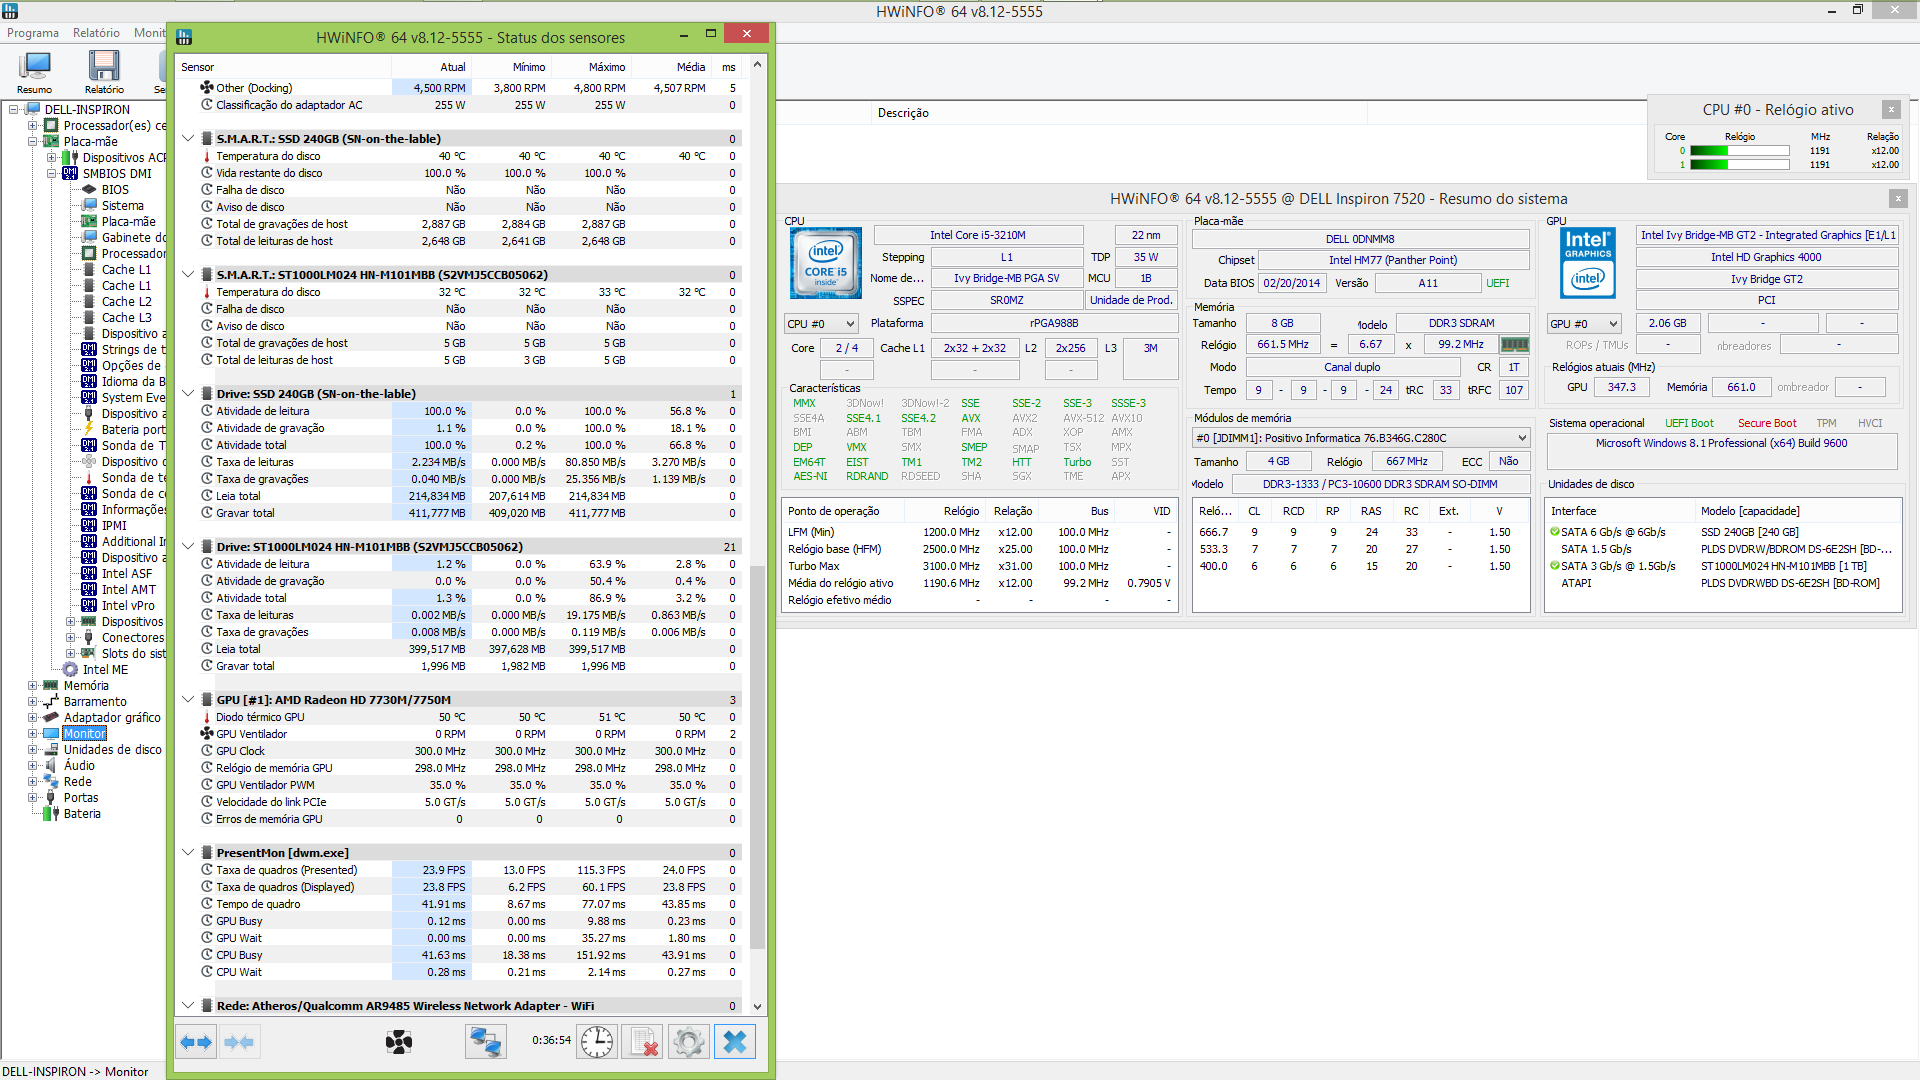This screenshot has height=1080, width=1920.
Task: Click the green memory module icon beside 99.2 MHz
Action: [1515, 345]
